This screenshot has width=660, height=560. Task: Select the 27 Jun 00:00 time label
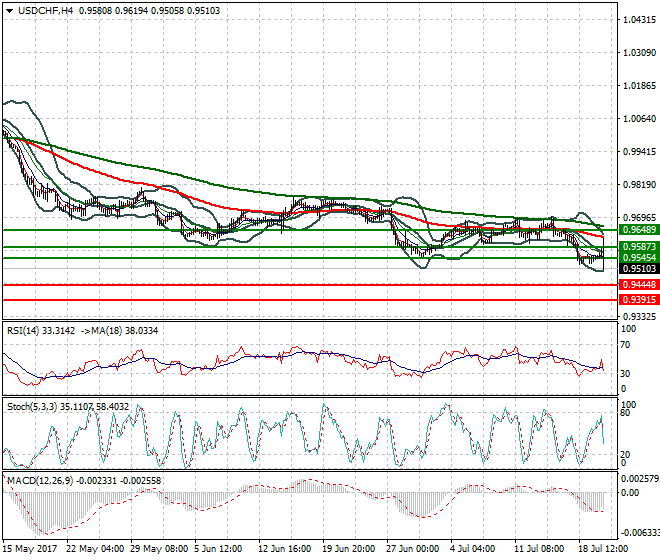pos(412,549)
